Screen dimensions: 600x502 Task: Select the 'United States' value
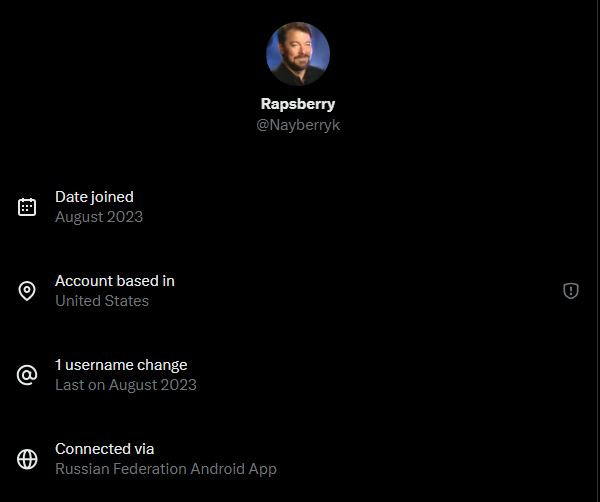pyautogui.click(x=102, y=301)
